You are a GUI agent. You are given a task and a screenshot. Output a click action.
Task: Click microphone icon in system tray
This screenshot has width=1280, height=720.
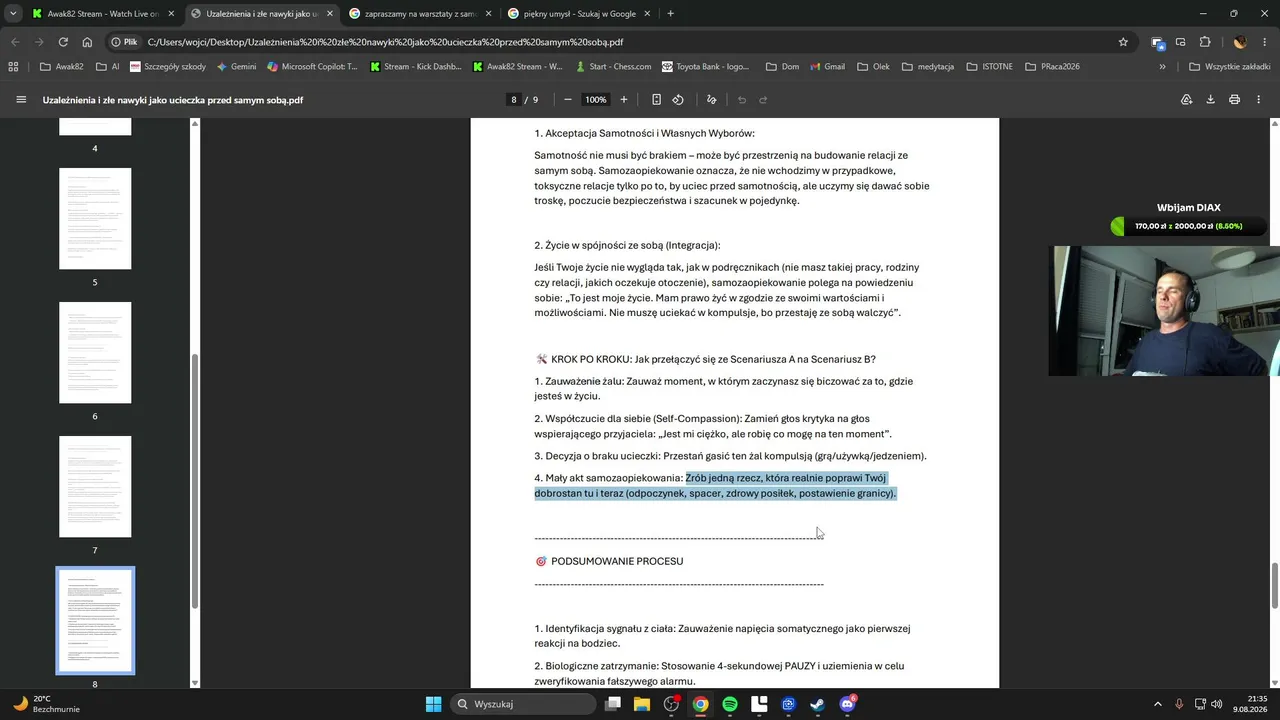click(1179, 704)
